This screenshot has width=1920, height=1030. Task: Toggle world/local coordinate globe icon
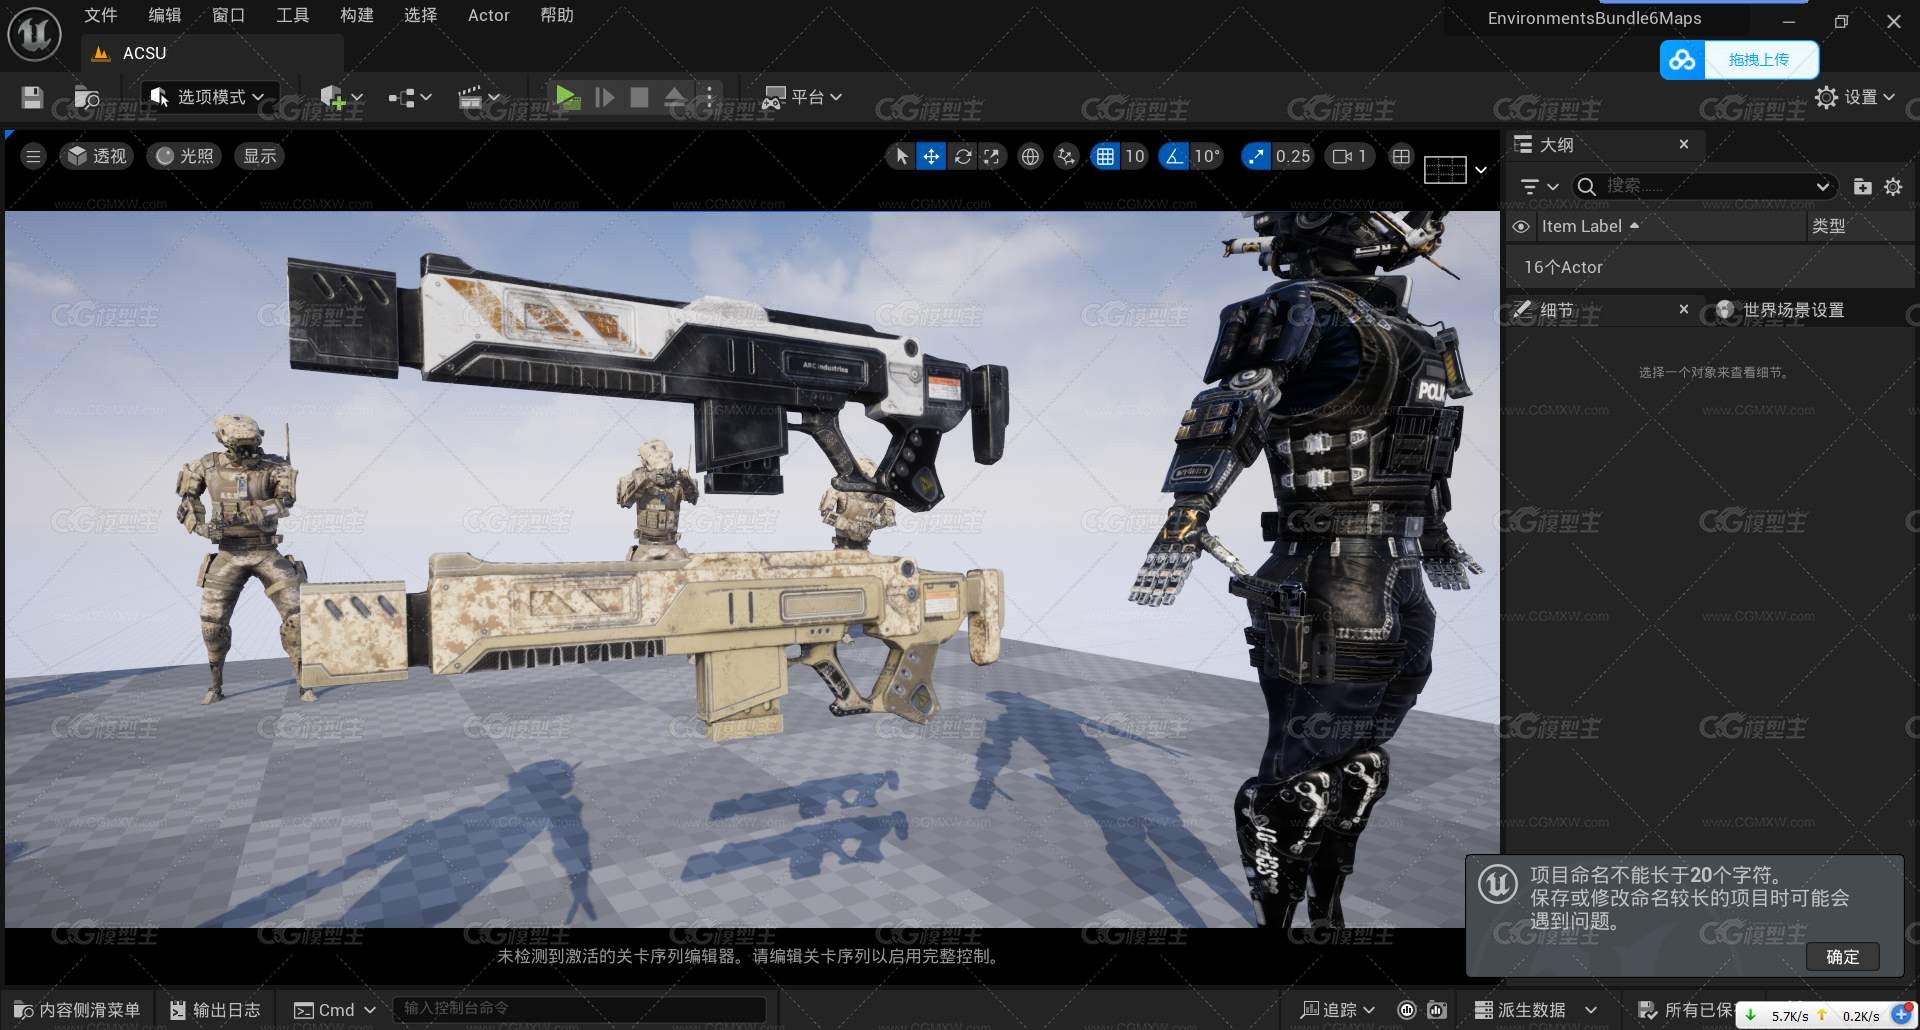(1030, 156)
